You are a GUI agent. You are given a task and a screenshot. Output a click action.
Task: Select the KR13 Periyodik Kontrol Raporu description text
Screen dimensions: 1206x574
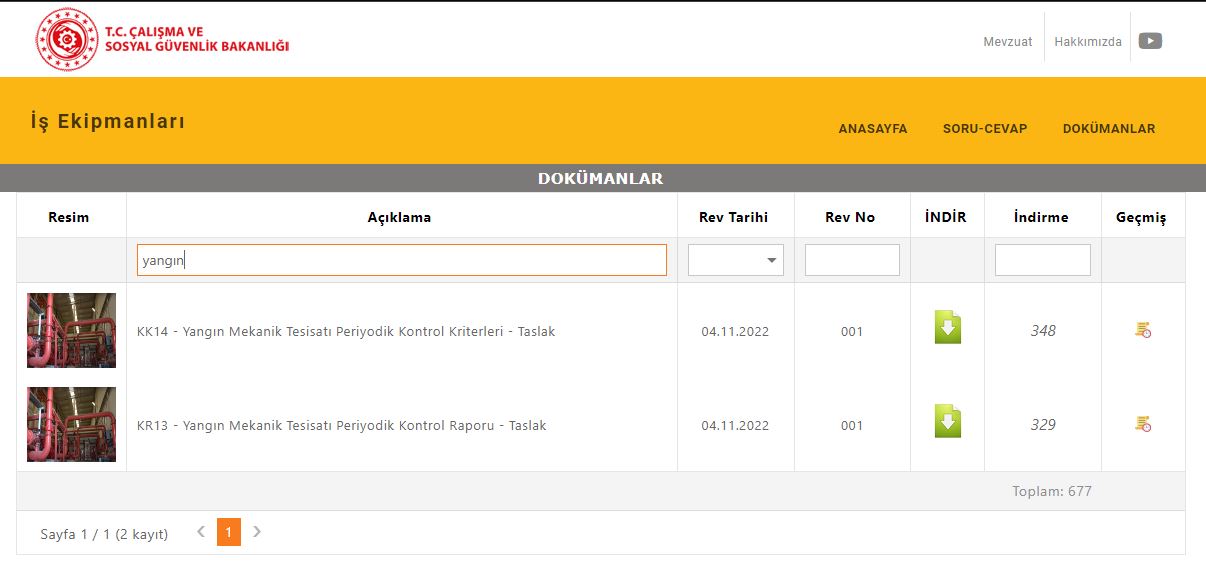pos(342,425)
